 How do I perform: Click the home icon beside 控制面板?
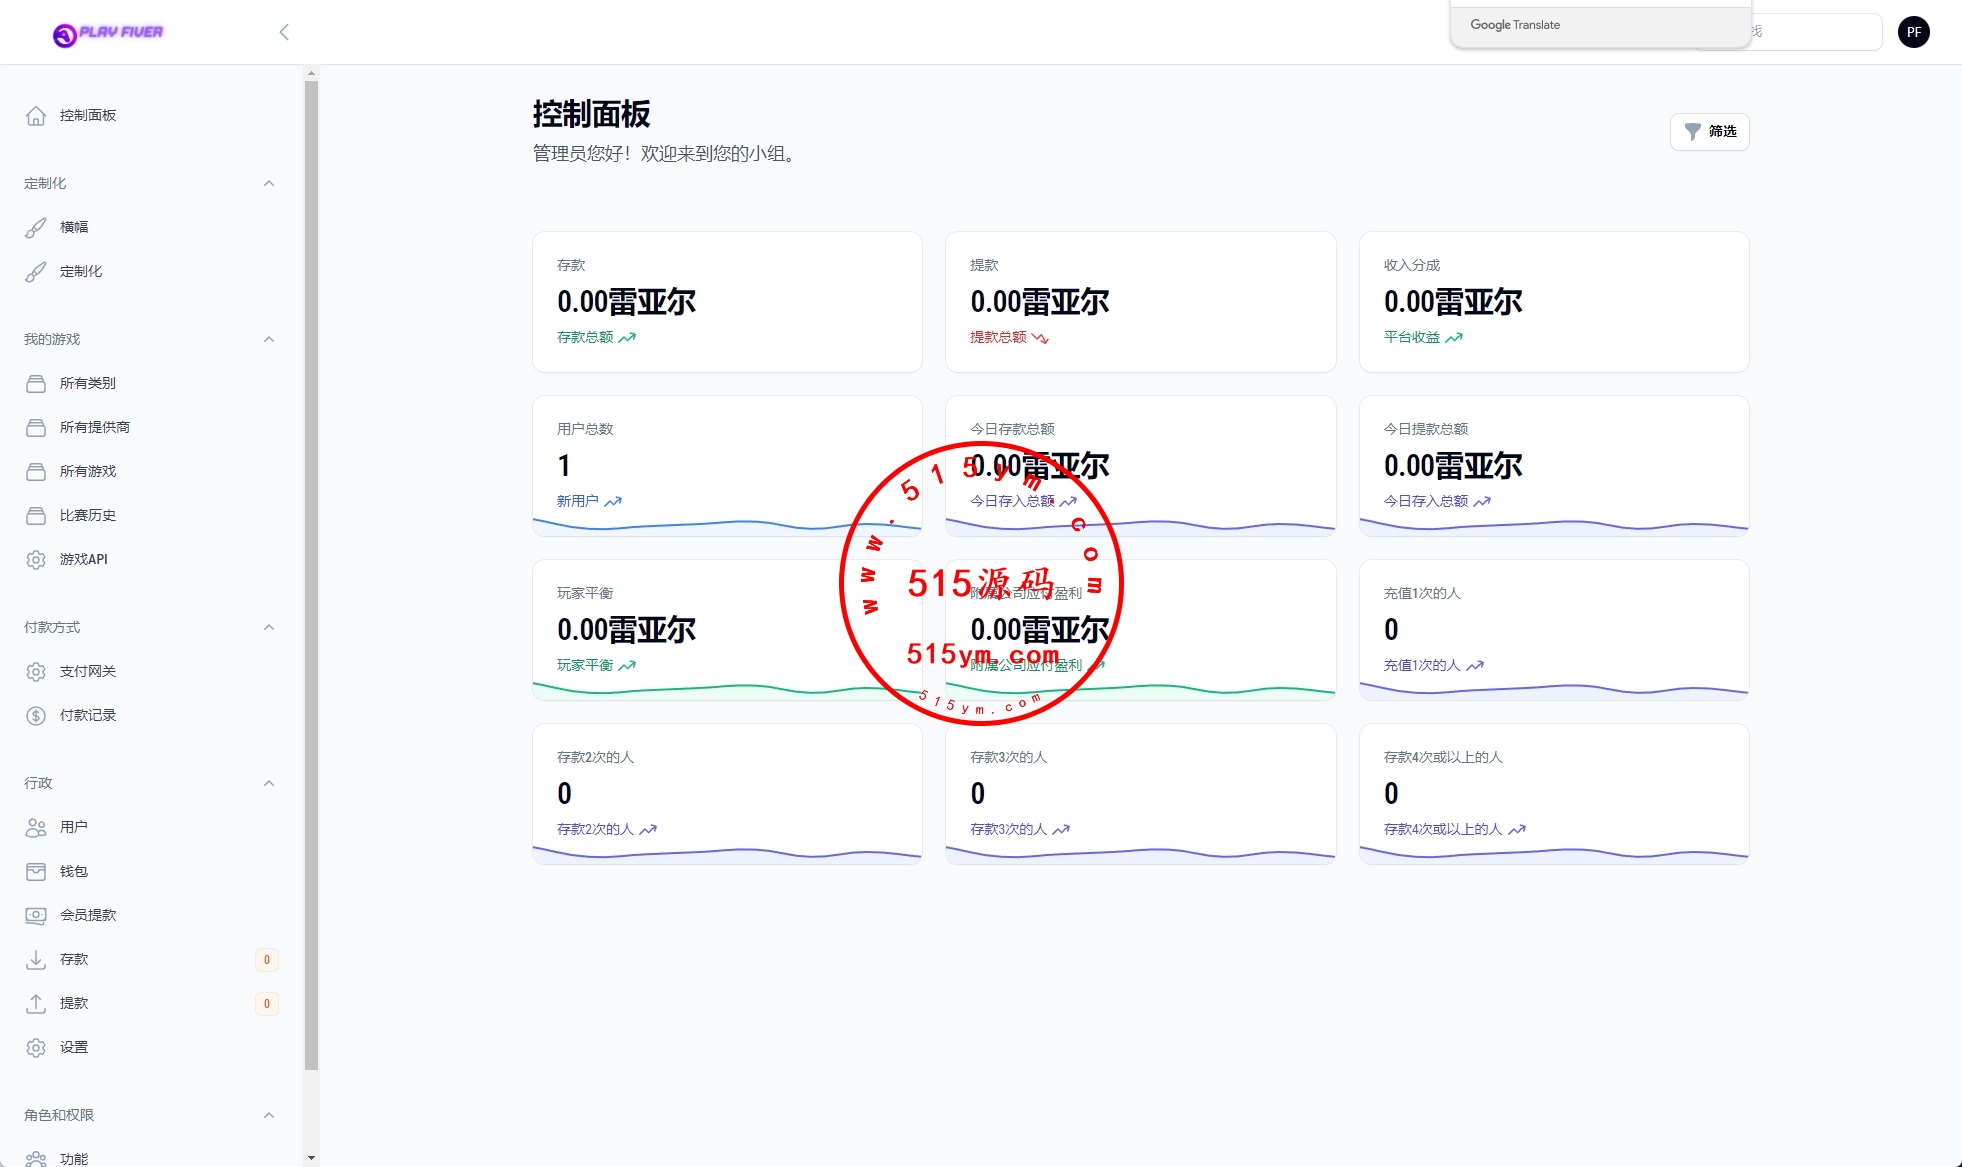[x=36, y=116]
